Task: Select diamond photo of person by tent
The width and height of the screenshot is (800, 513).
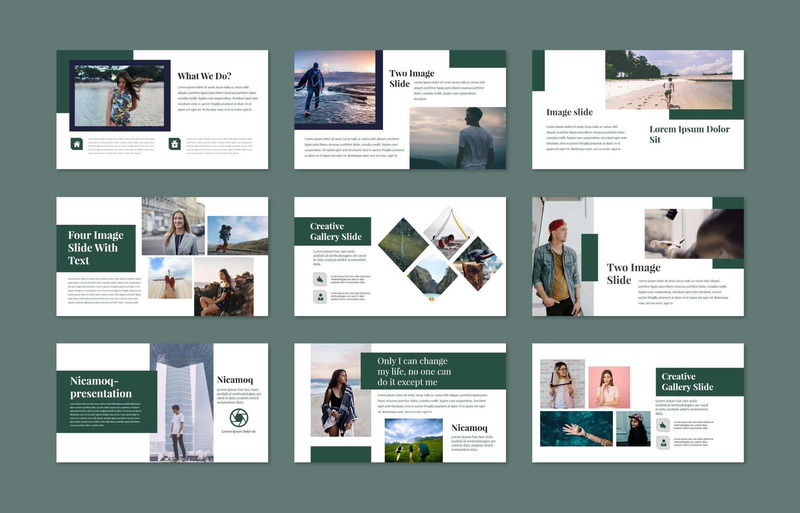Action: 448,232
